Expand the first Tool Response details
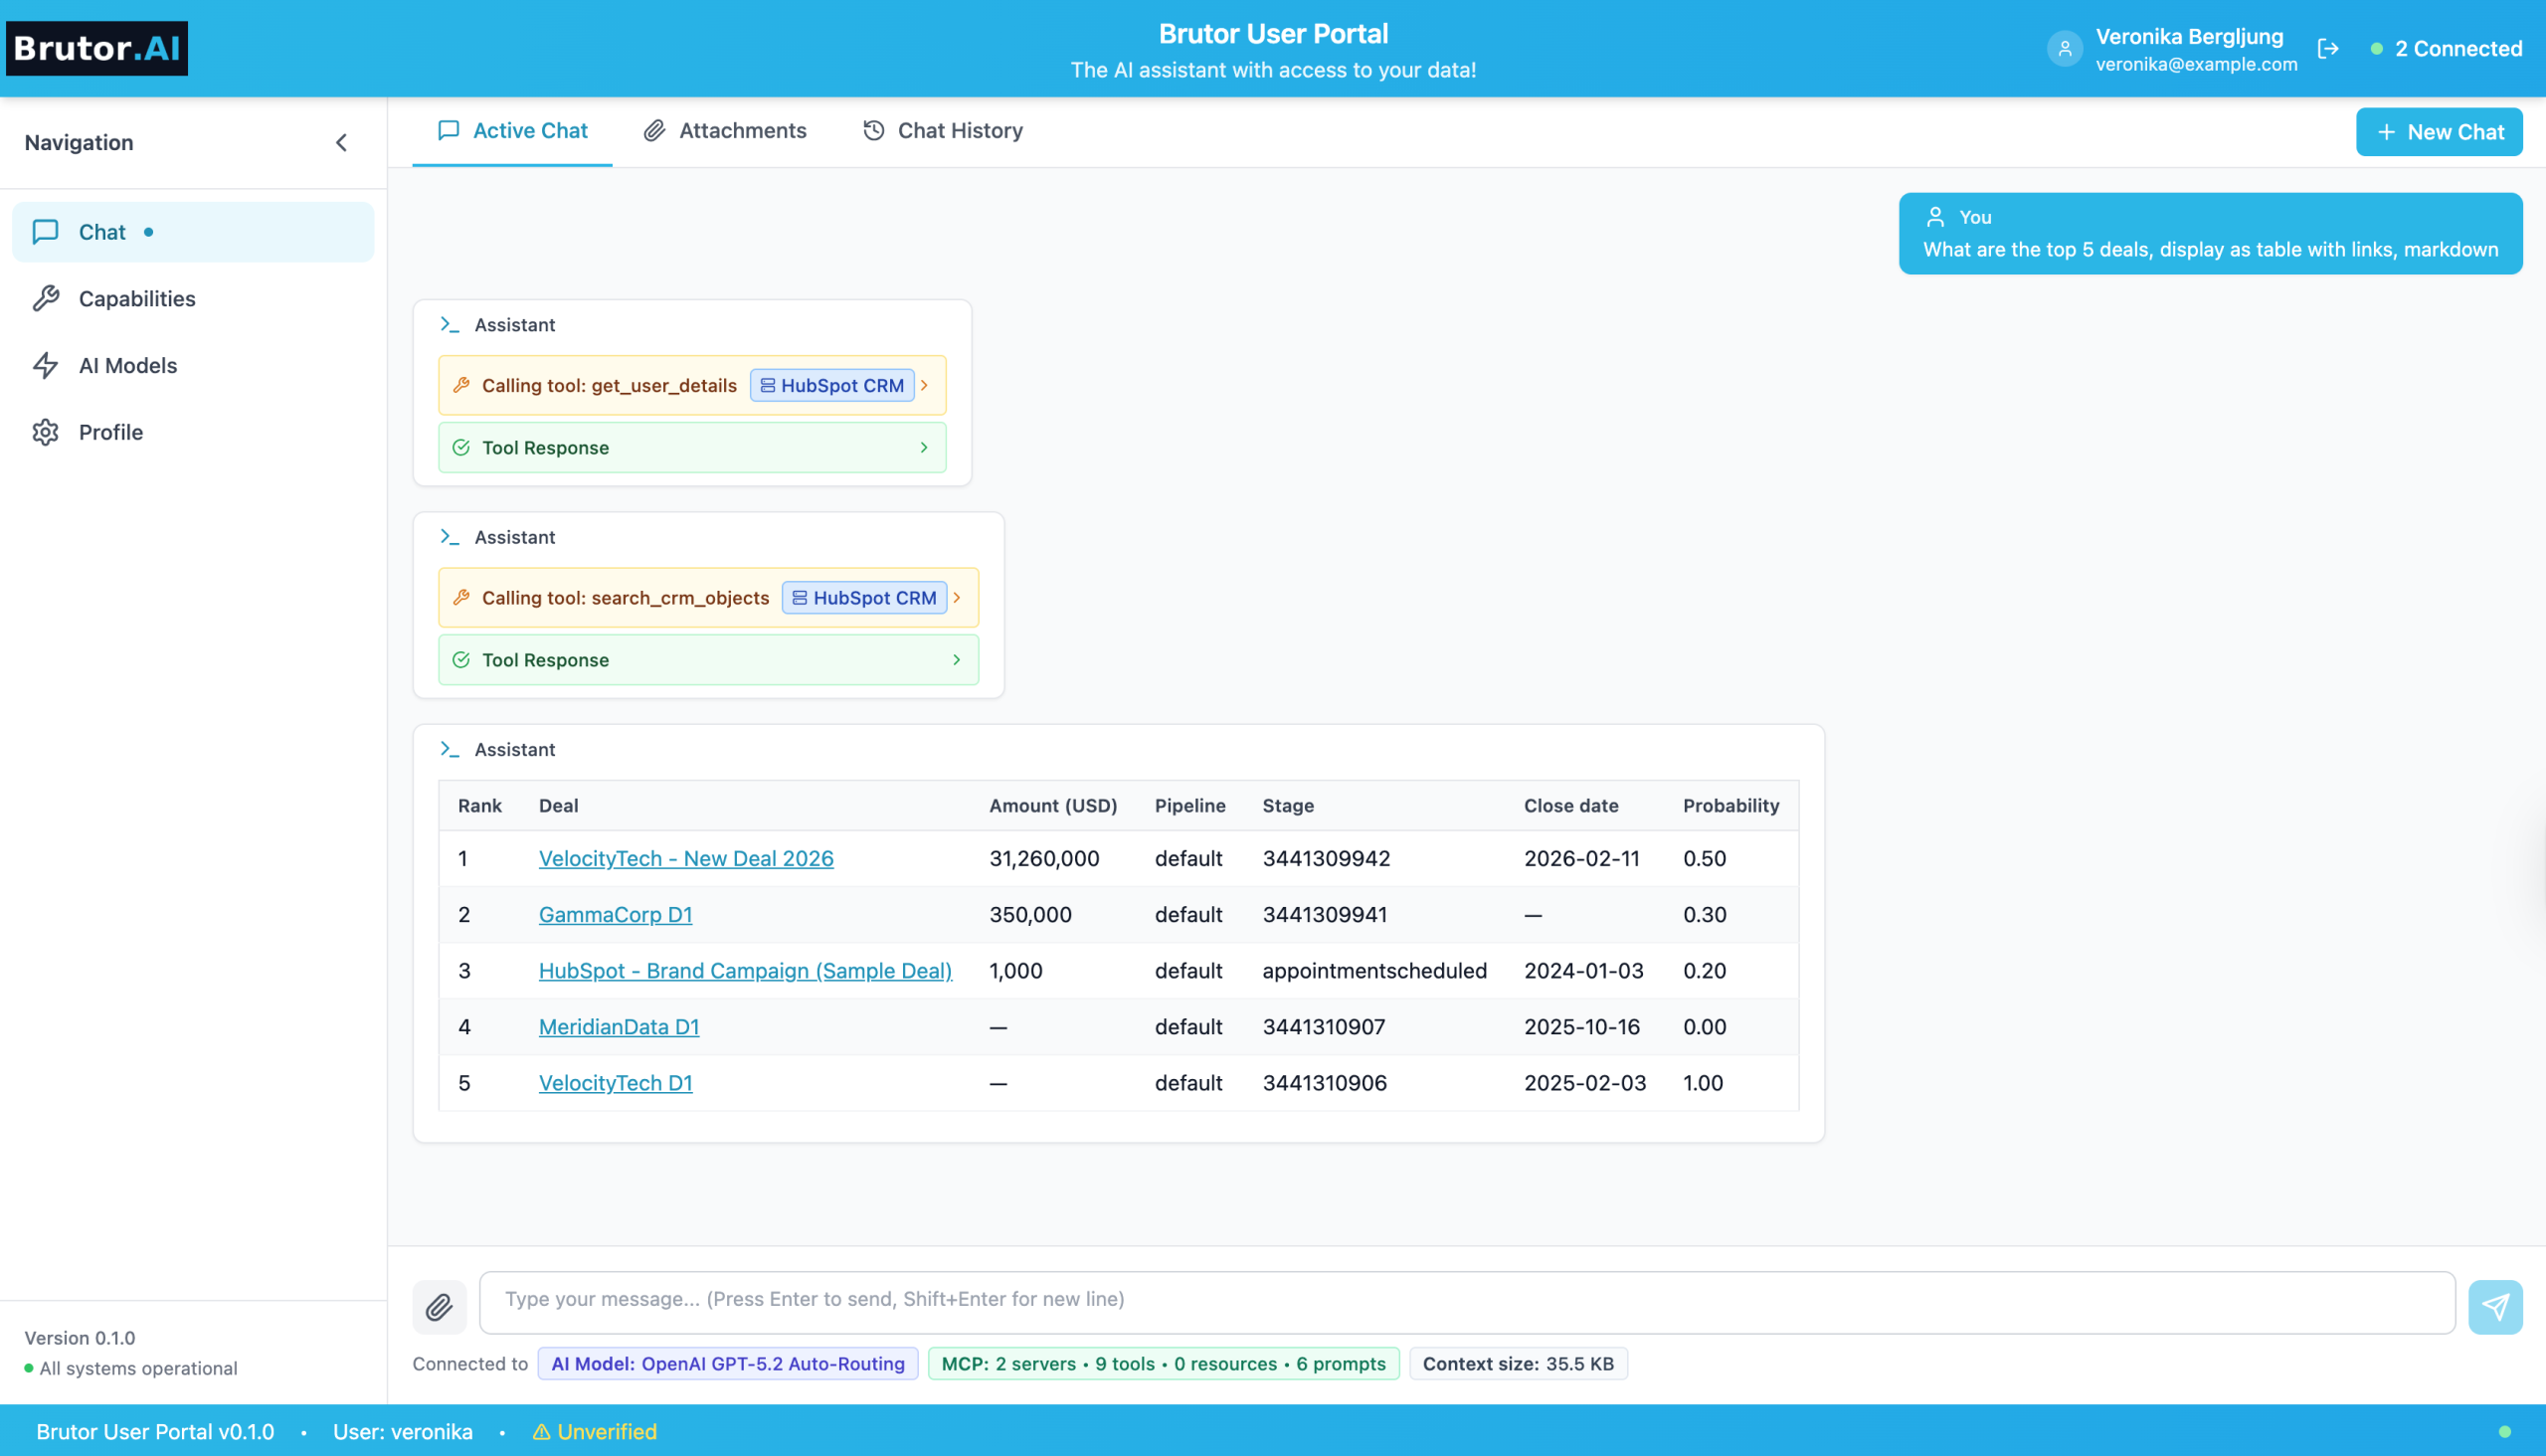2546x1456 pixels. [x=923, y=447]
